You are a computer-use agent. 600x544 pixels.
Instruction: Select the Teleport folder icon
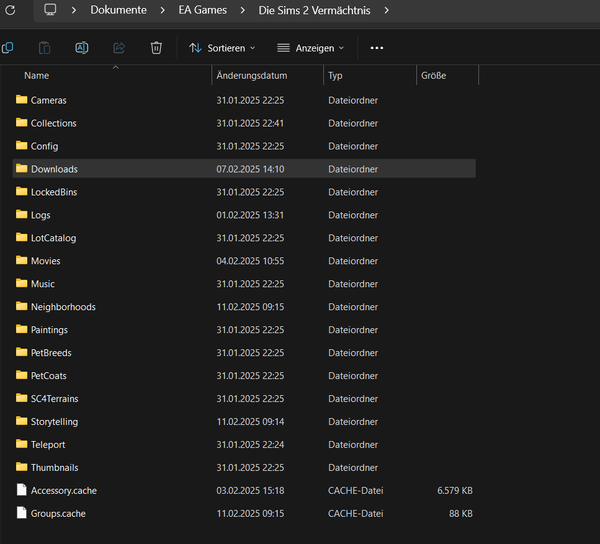click(x=21, y=444)
